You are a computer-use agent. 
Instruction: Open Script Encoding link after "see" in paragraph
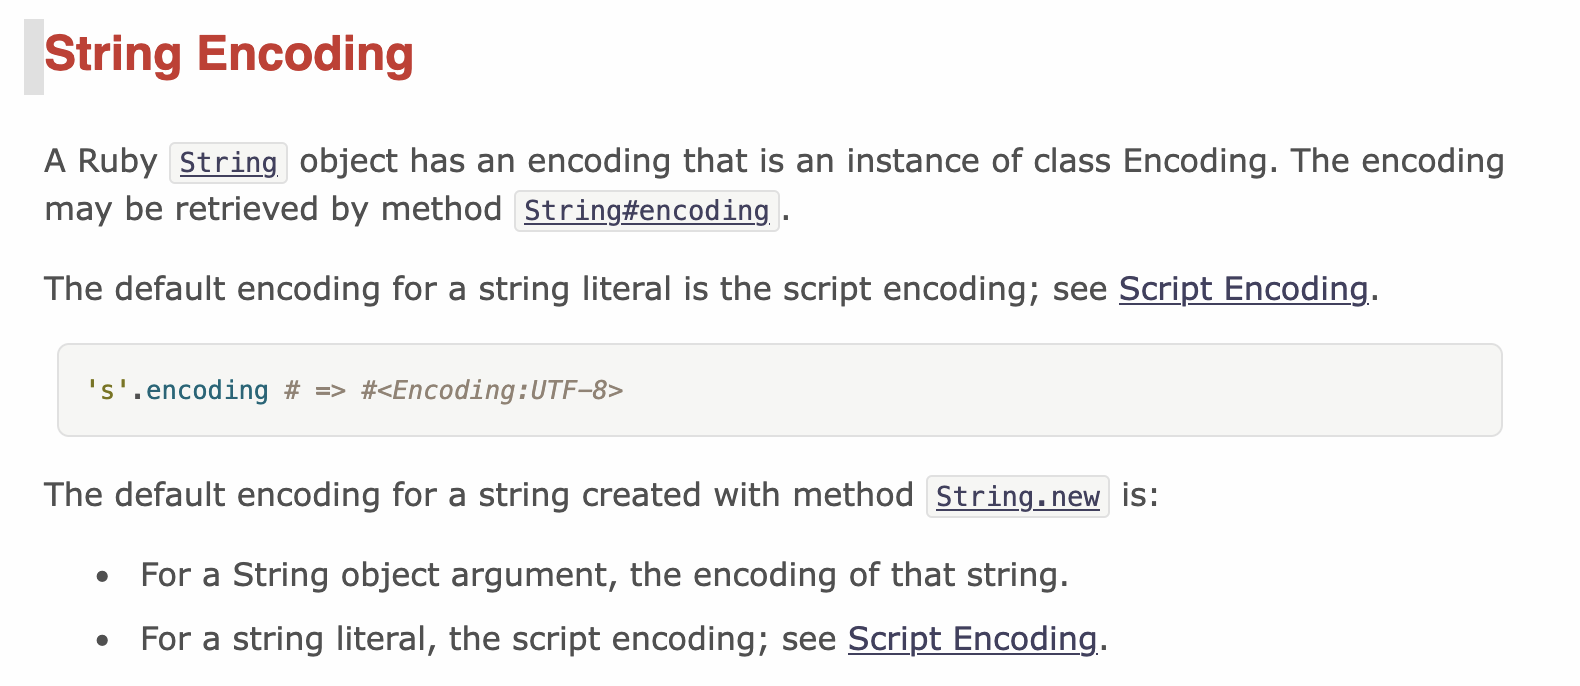point(1243,289)
